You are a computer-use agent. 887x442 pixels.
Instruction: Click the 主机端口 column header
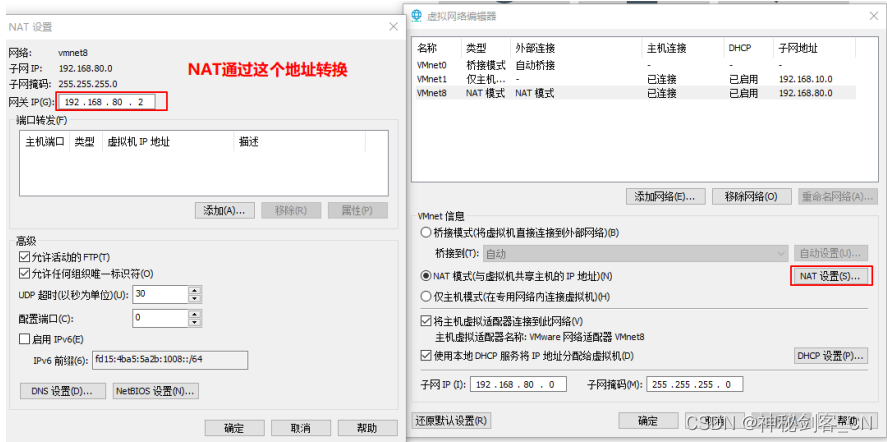click(45, 141)
